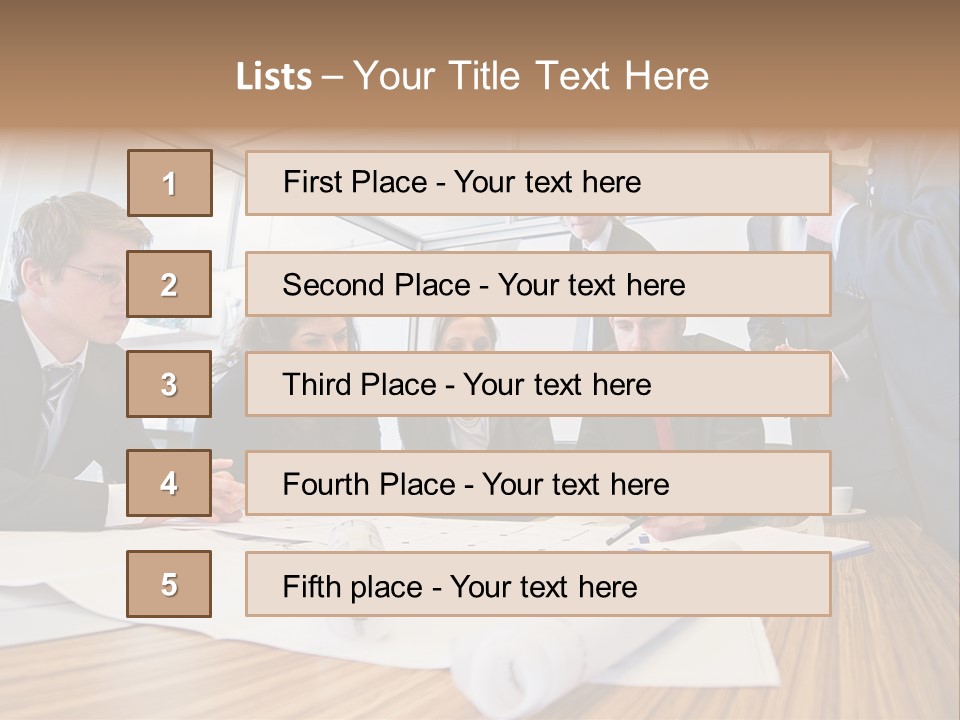Click the pen lying on the table

pyautogui.click(x=627, y=530)
